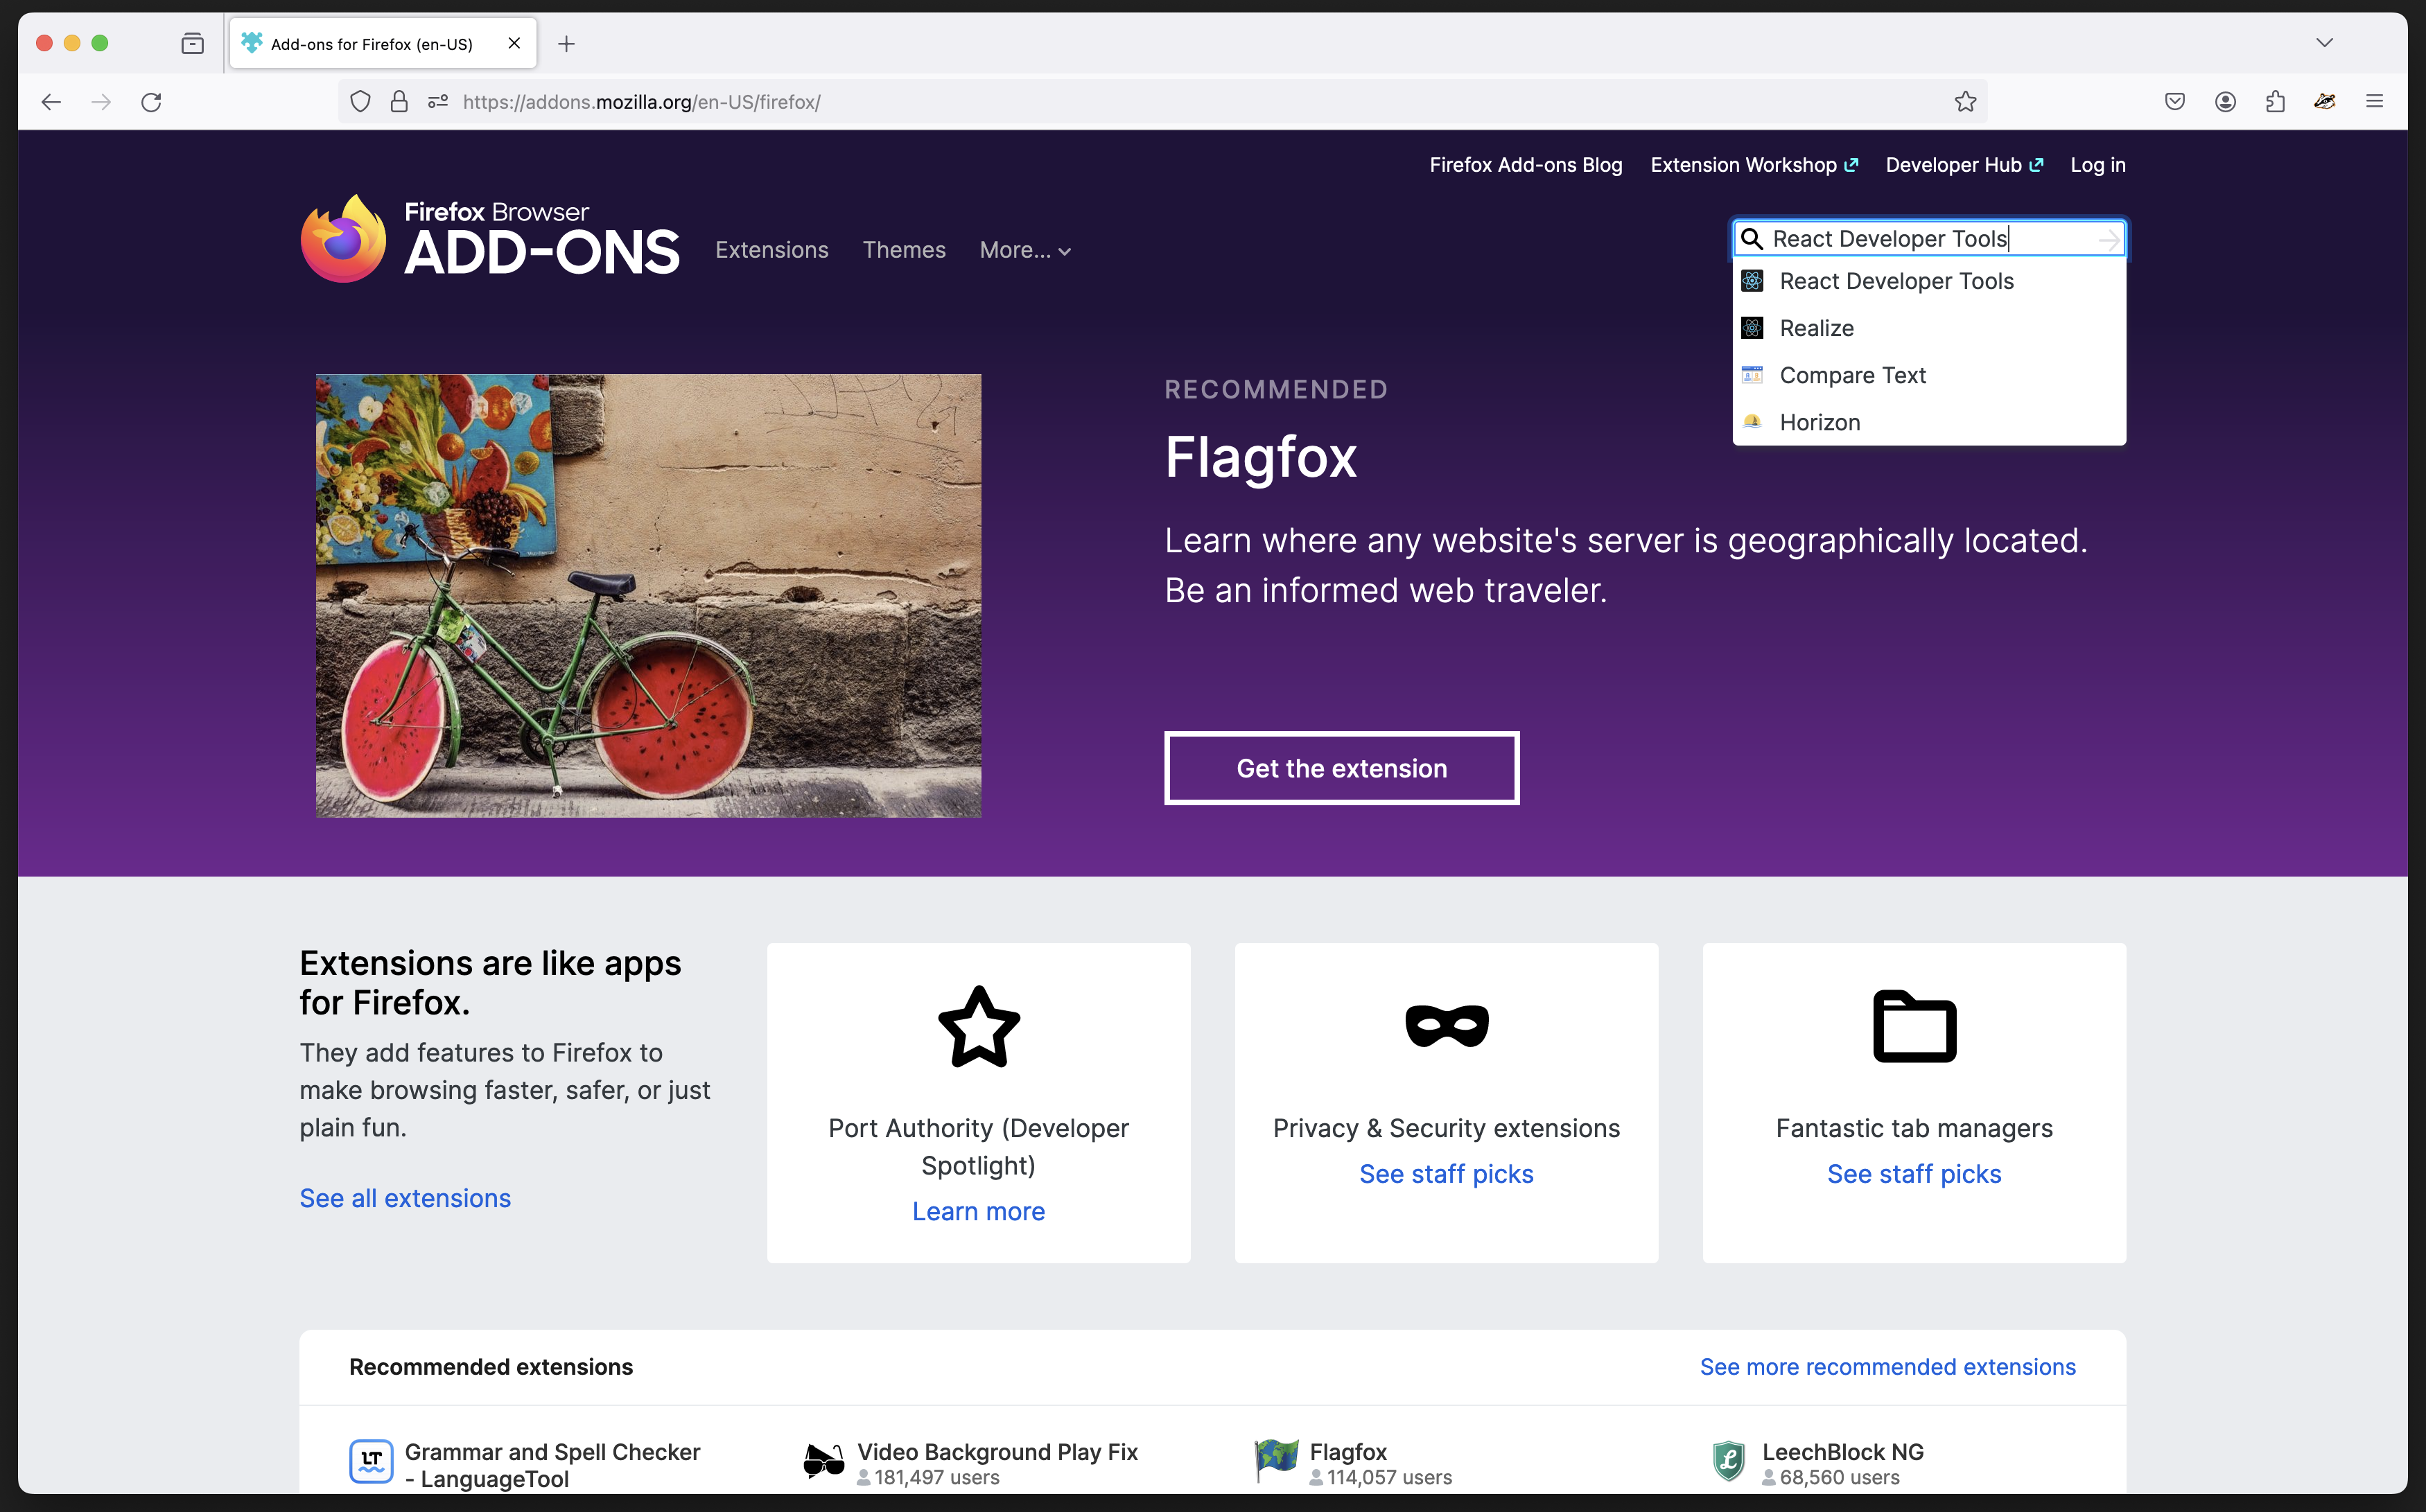Save page to Pocket
The height and width of the screenshot is (1512, 2426).
pos(2175,102)
